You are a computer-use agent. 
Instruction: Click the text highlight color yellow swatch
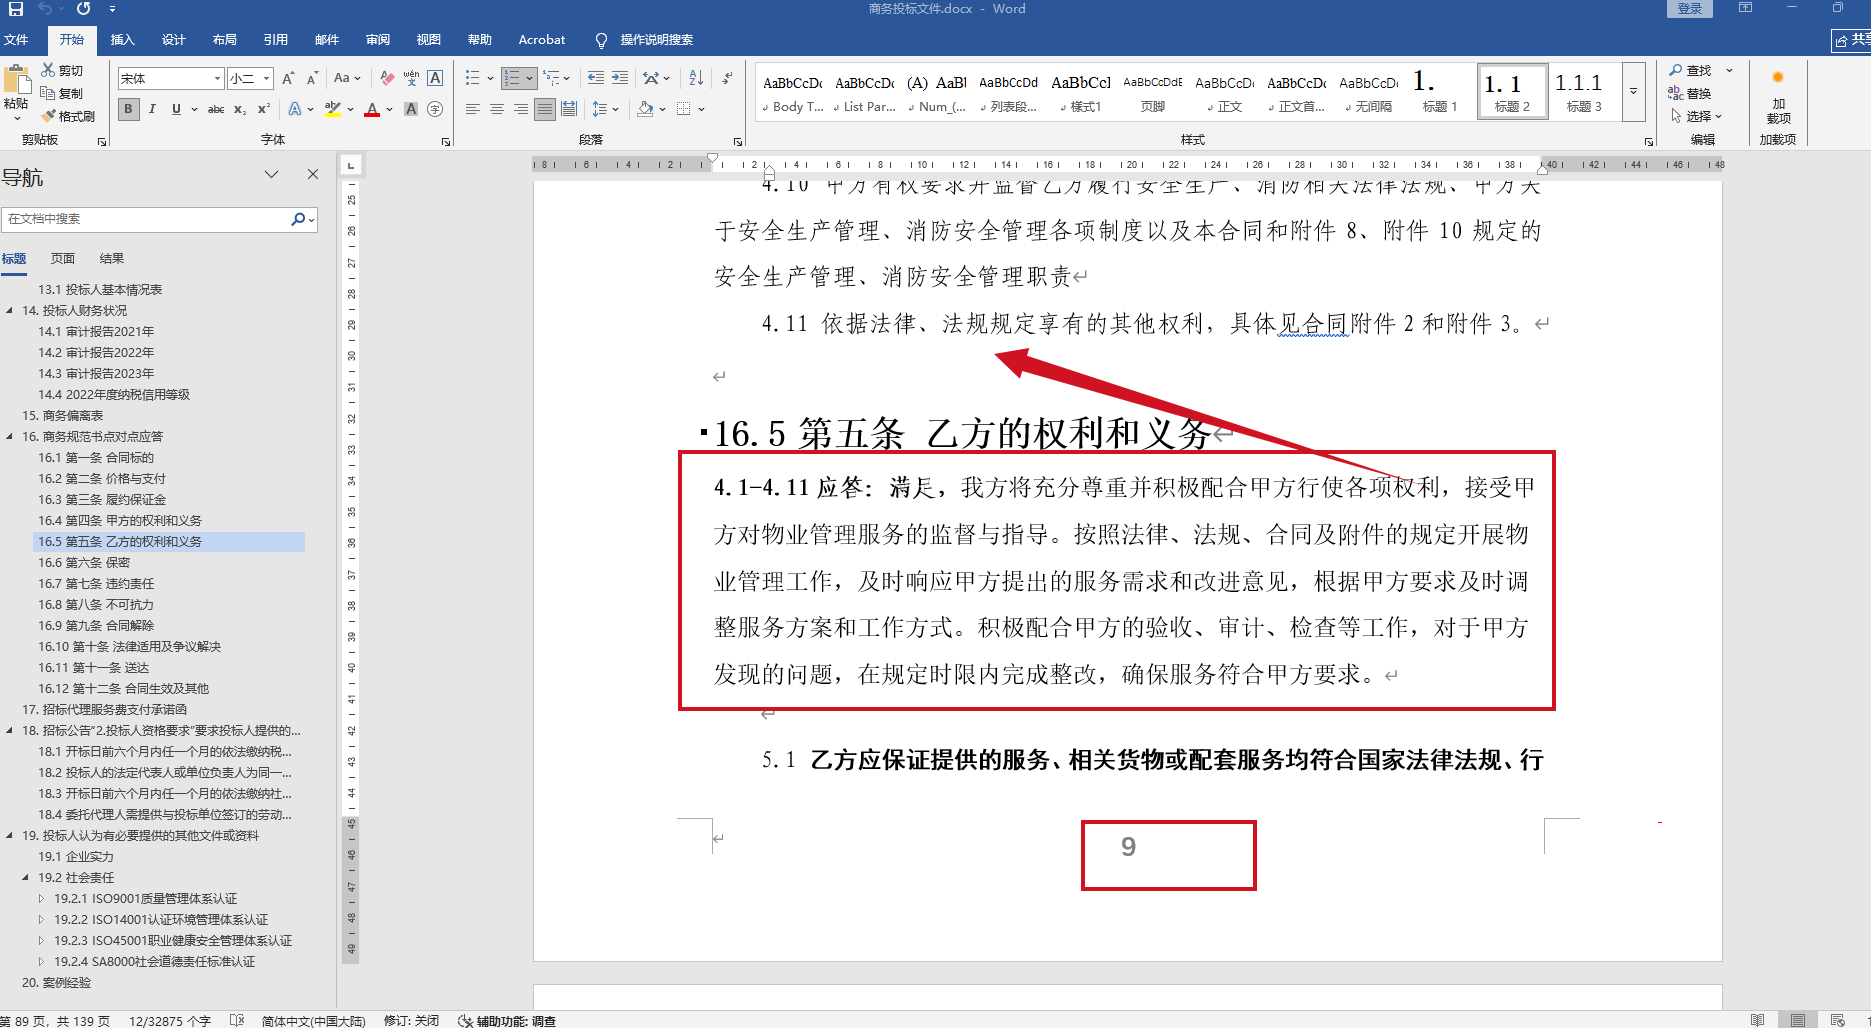coord(333,109)
